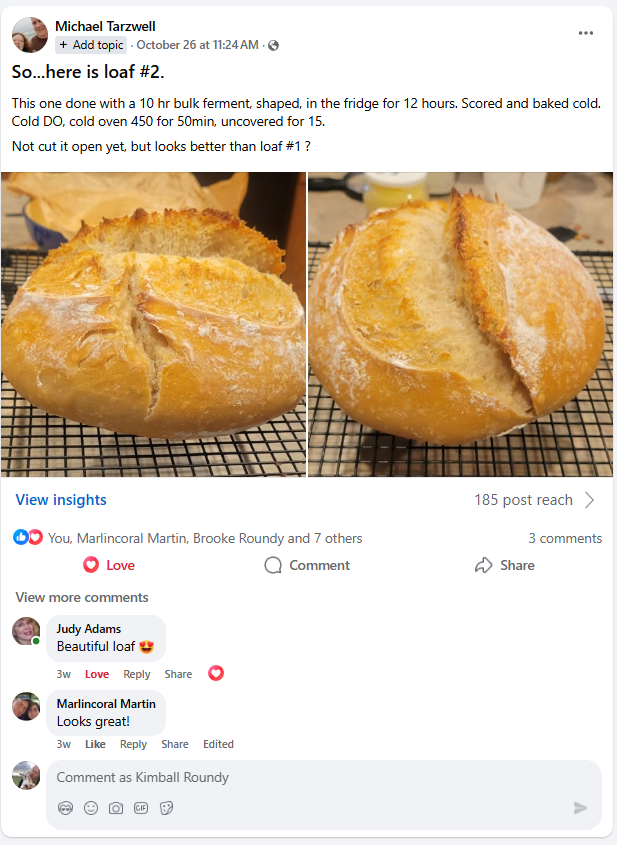Toggle Love on Judy Adams' comment

point(97,674)
